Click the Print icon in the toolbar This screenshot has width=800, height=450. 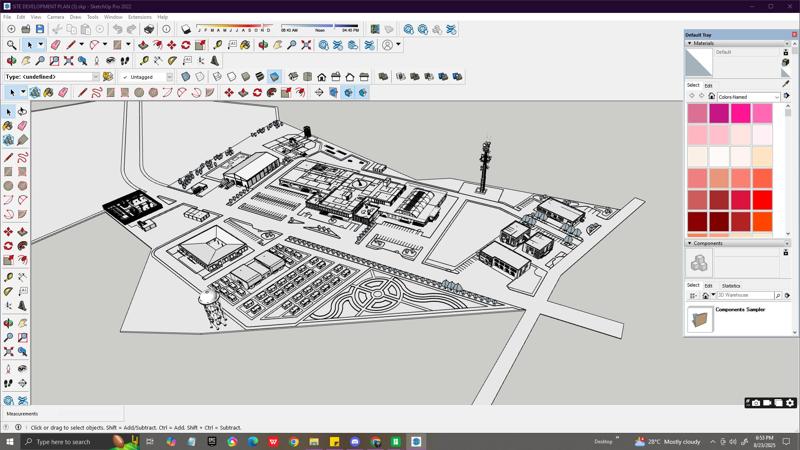click(x=149, y=29)
